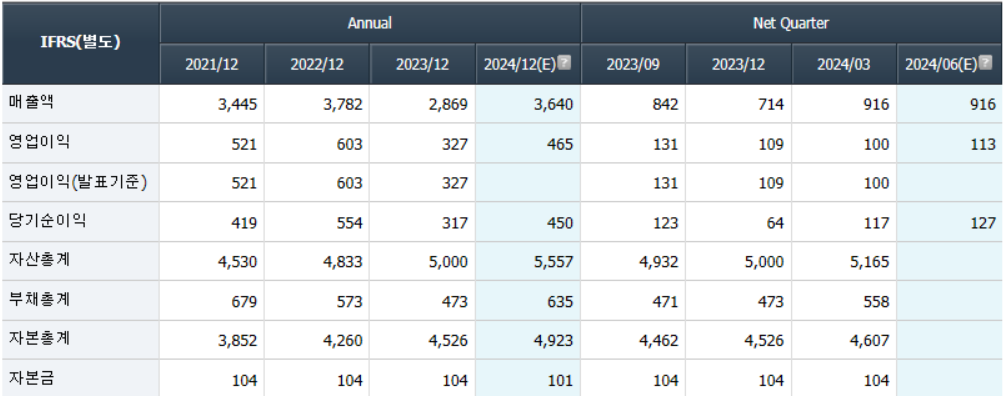Click 영업이익(발표기준) value 131 for 2023/09

coord(667,184)
